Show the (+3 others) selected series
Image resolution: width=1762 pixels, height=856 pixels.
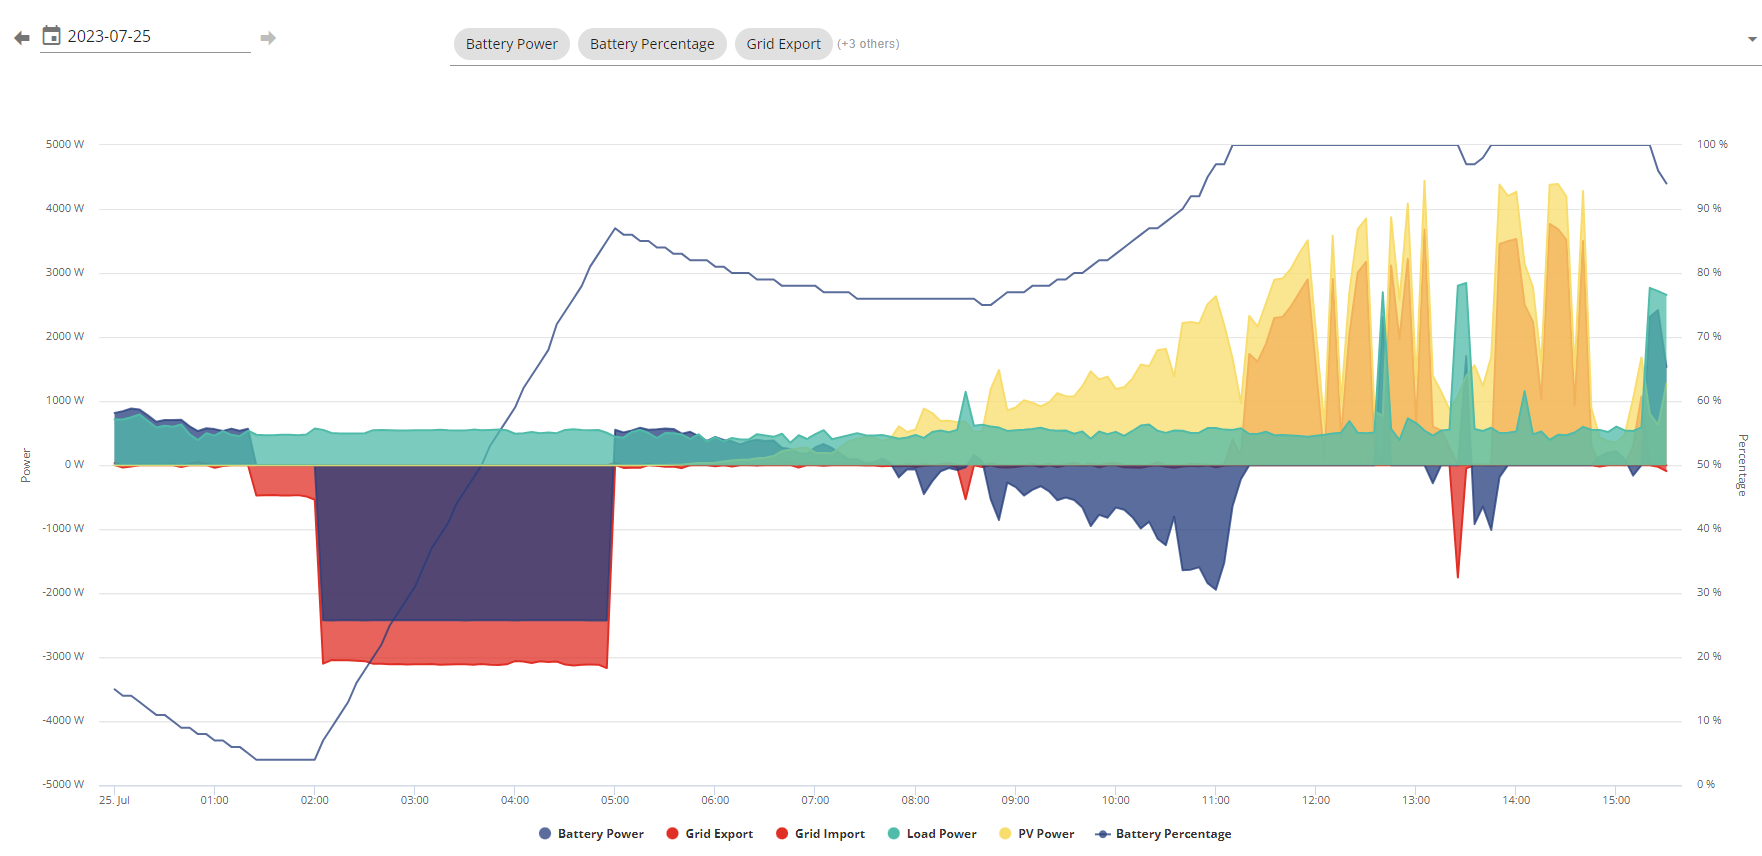click(868, 44)
